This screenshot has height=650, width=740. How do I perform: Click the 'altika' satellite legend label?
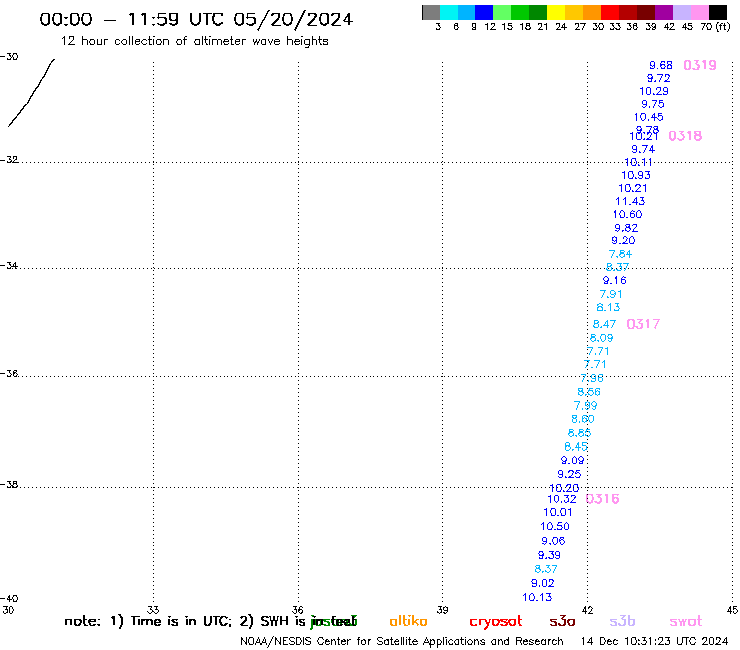point(408,621)
